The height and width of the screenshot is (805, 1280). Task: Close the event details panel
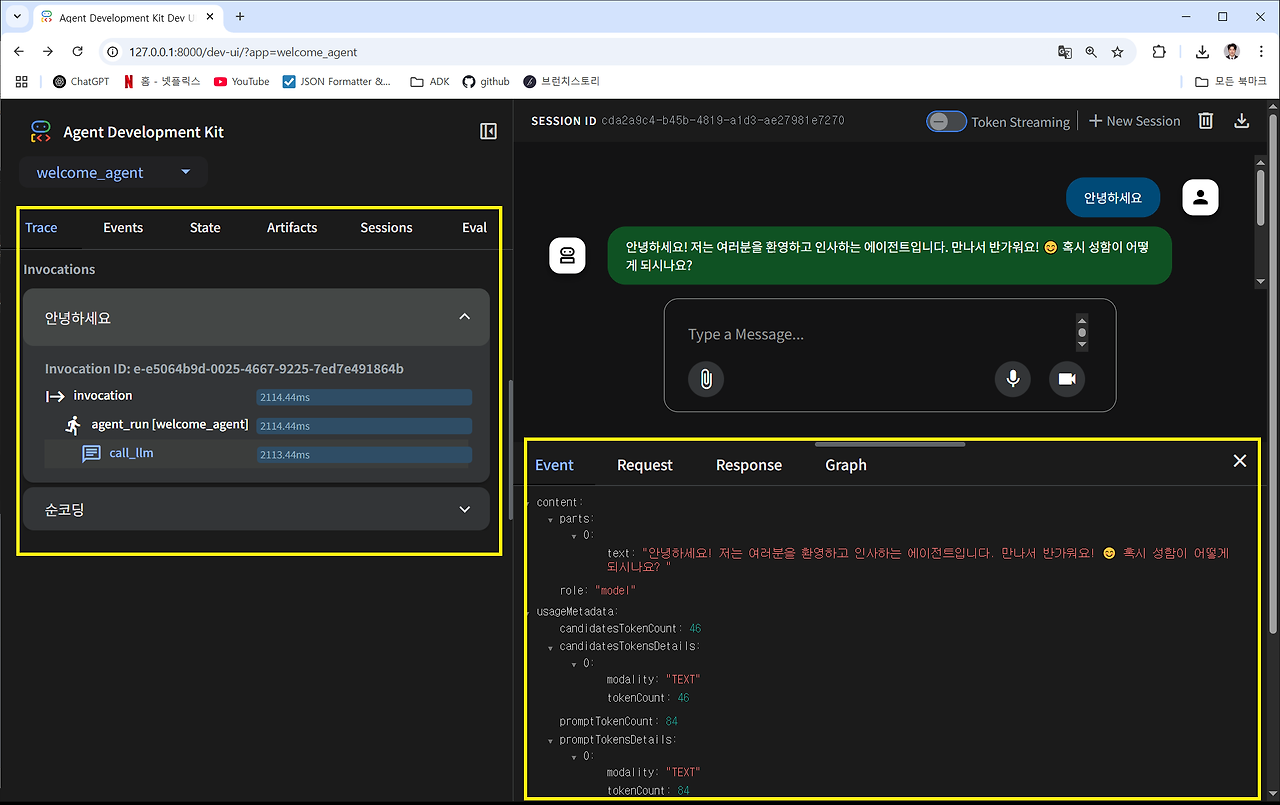(x=1240, y=461)
